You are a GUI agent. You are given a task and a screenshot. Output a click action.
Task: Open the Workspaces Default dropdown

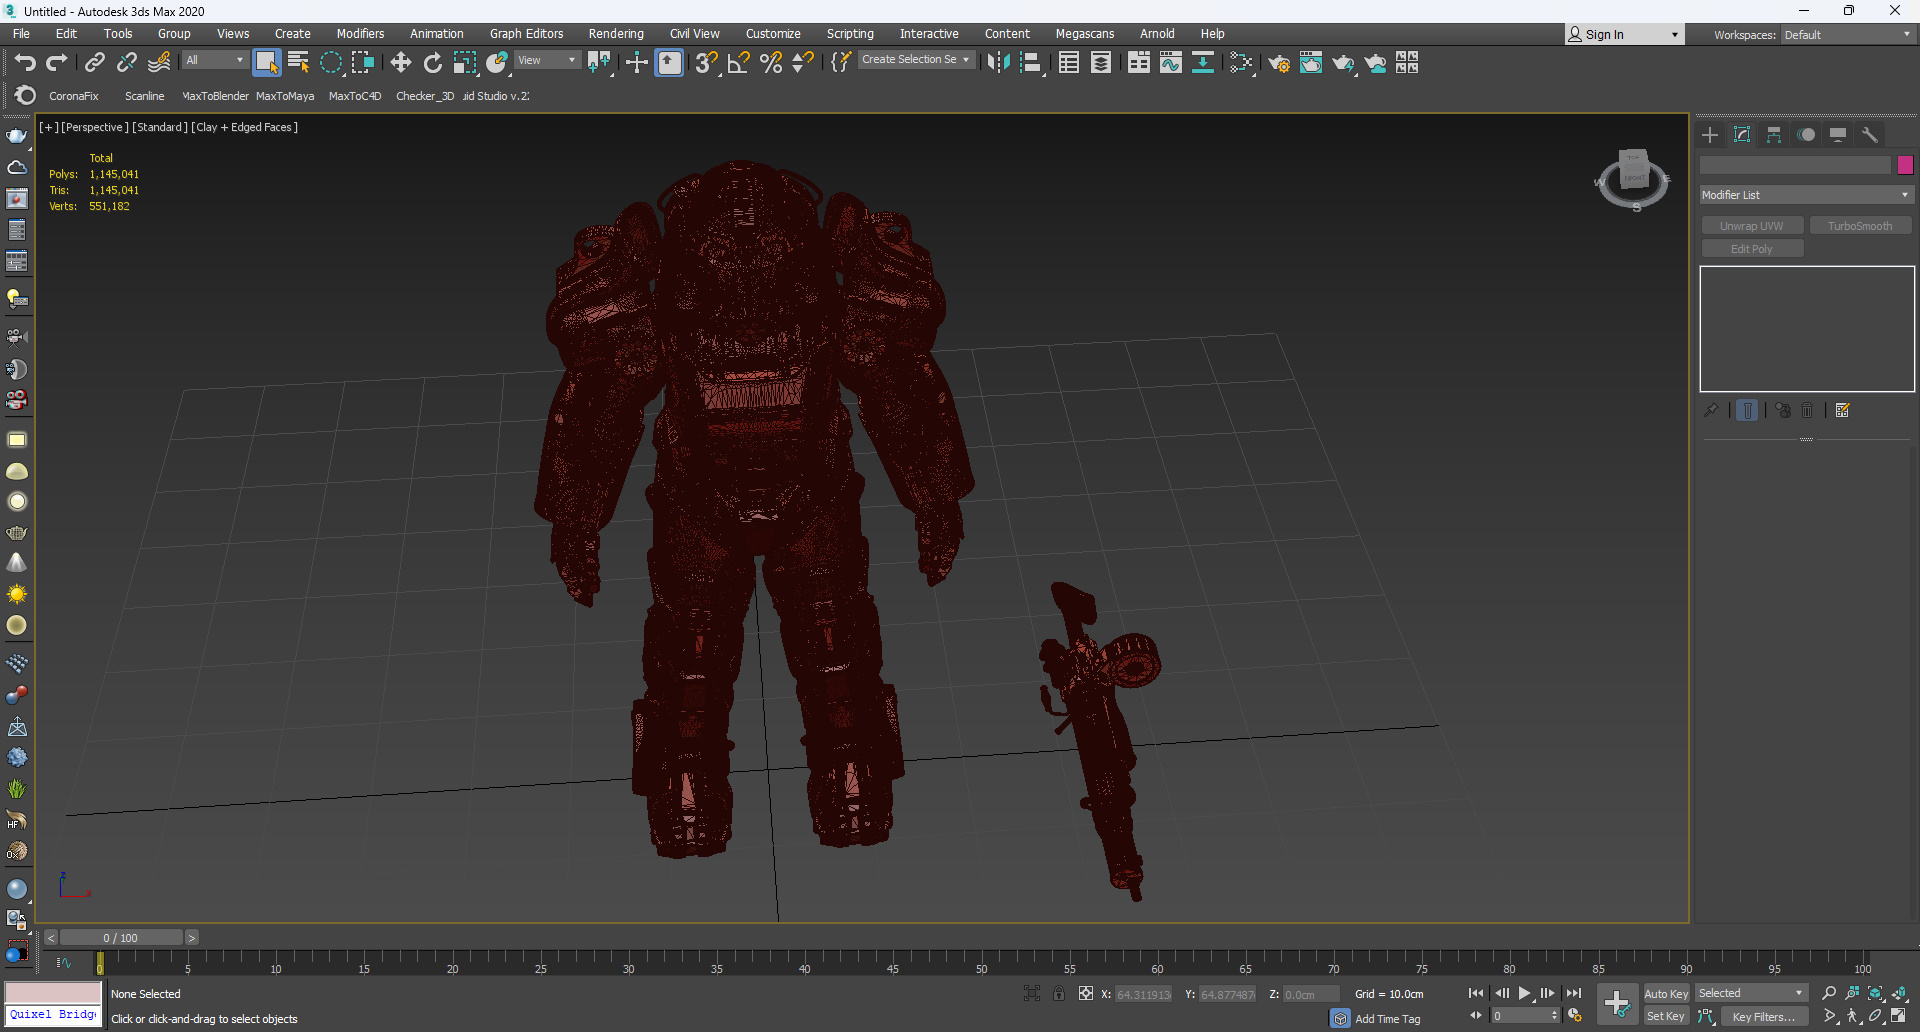[x=1847, y=35]
